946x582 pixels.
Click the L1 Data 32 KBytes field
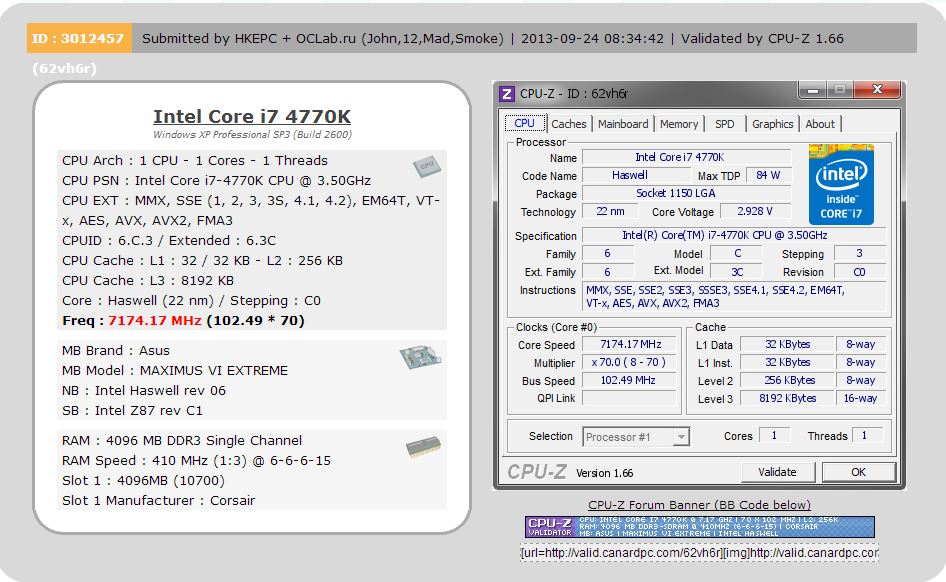tap(787, 344)
